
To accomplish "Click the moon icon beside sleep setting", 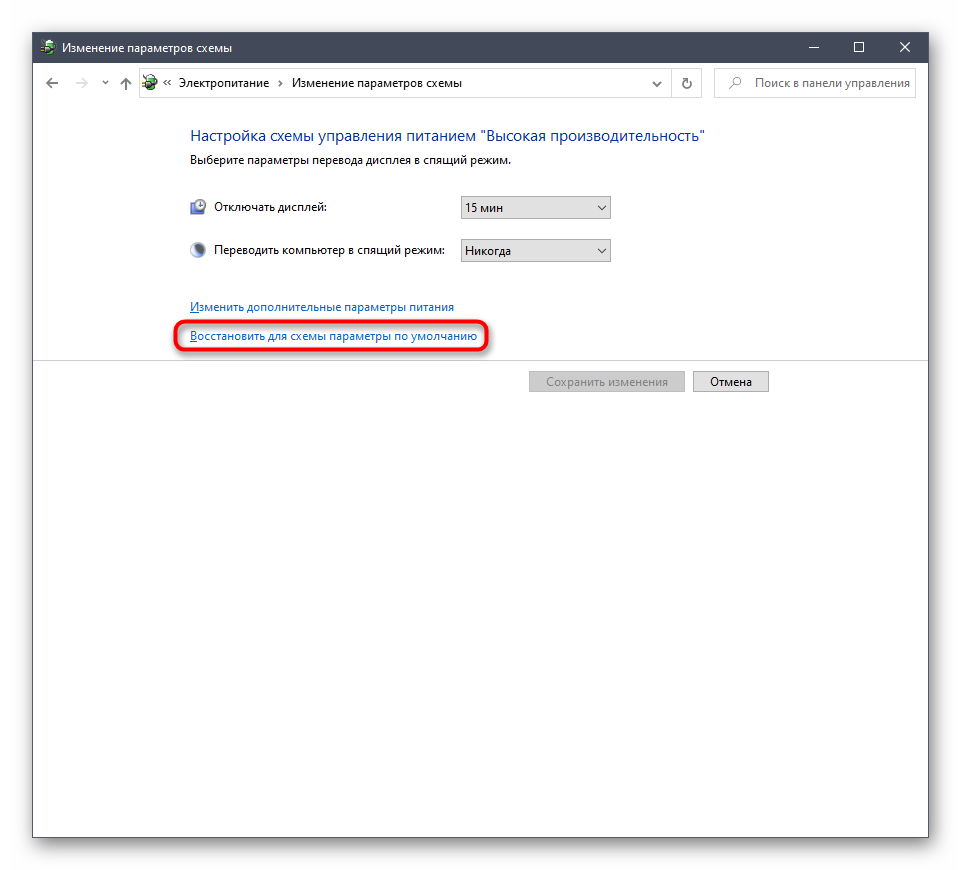I will click(x=198, y=250).
